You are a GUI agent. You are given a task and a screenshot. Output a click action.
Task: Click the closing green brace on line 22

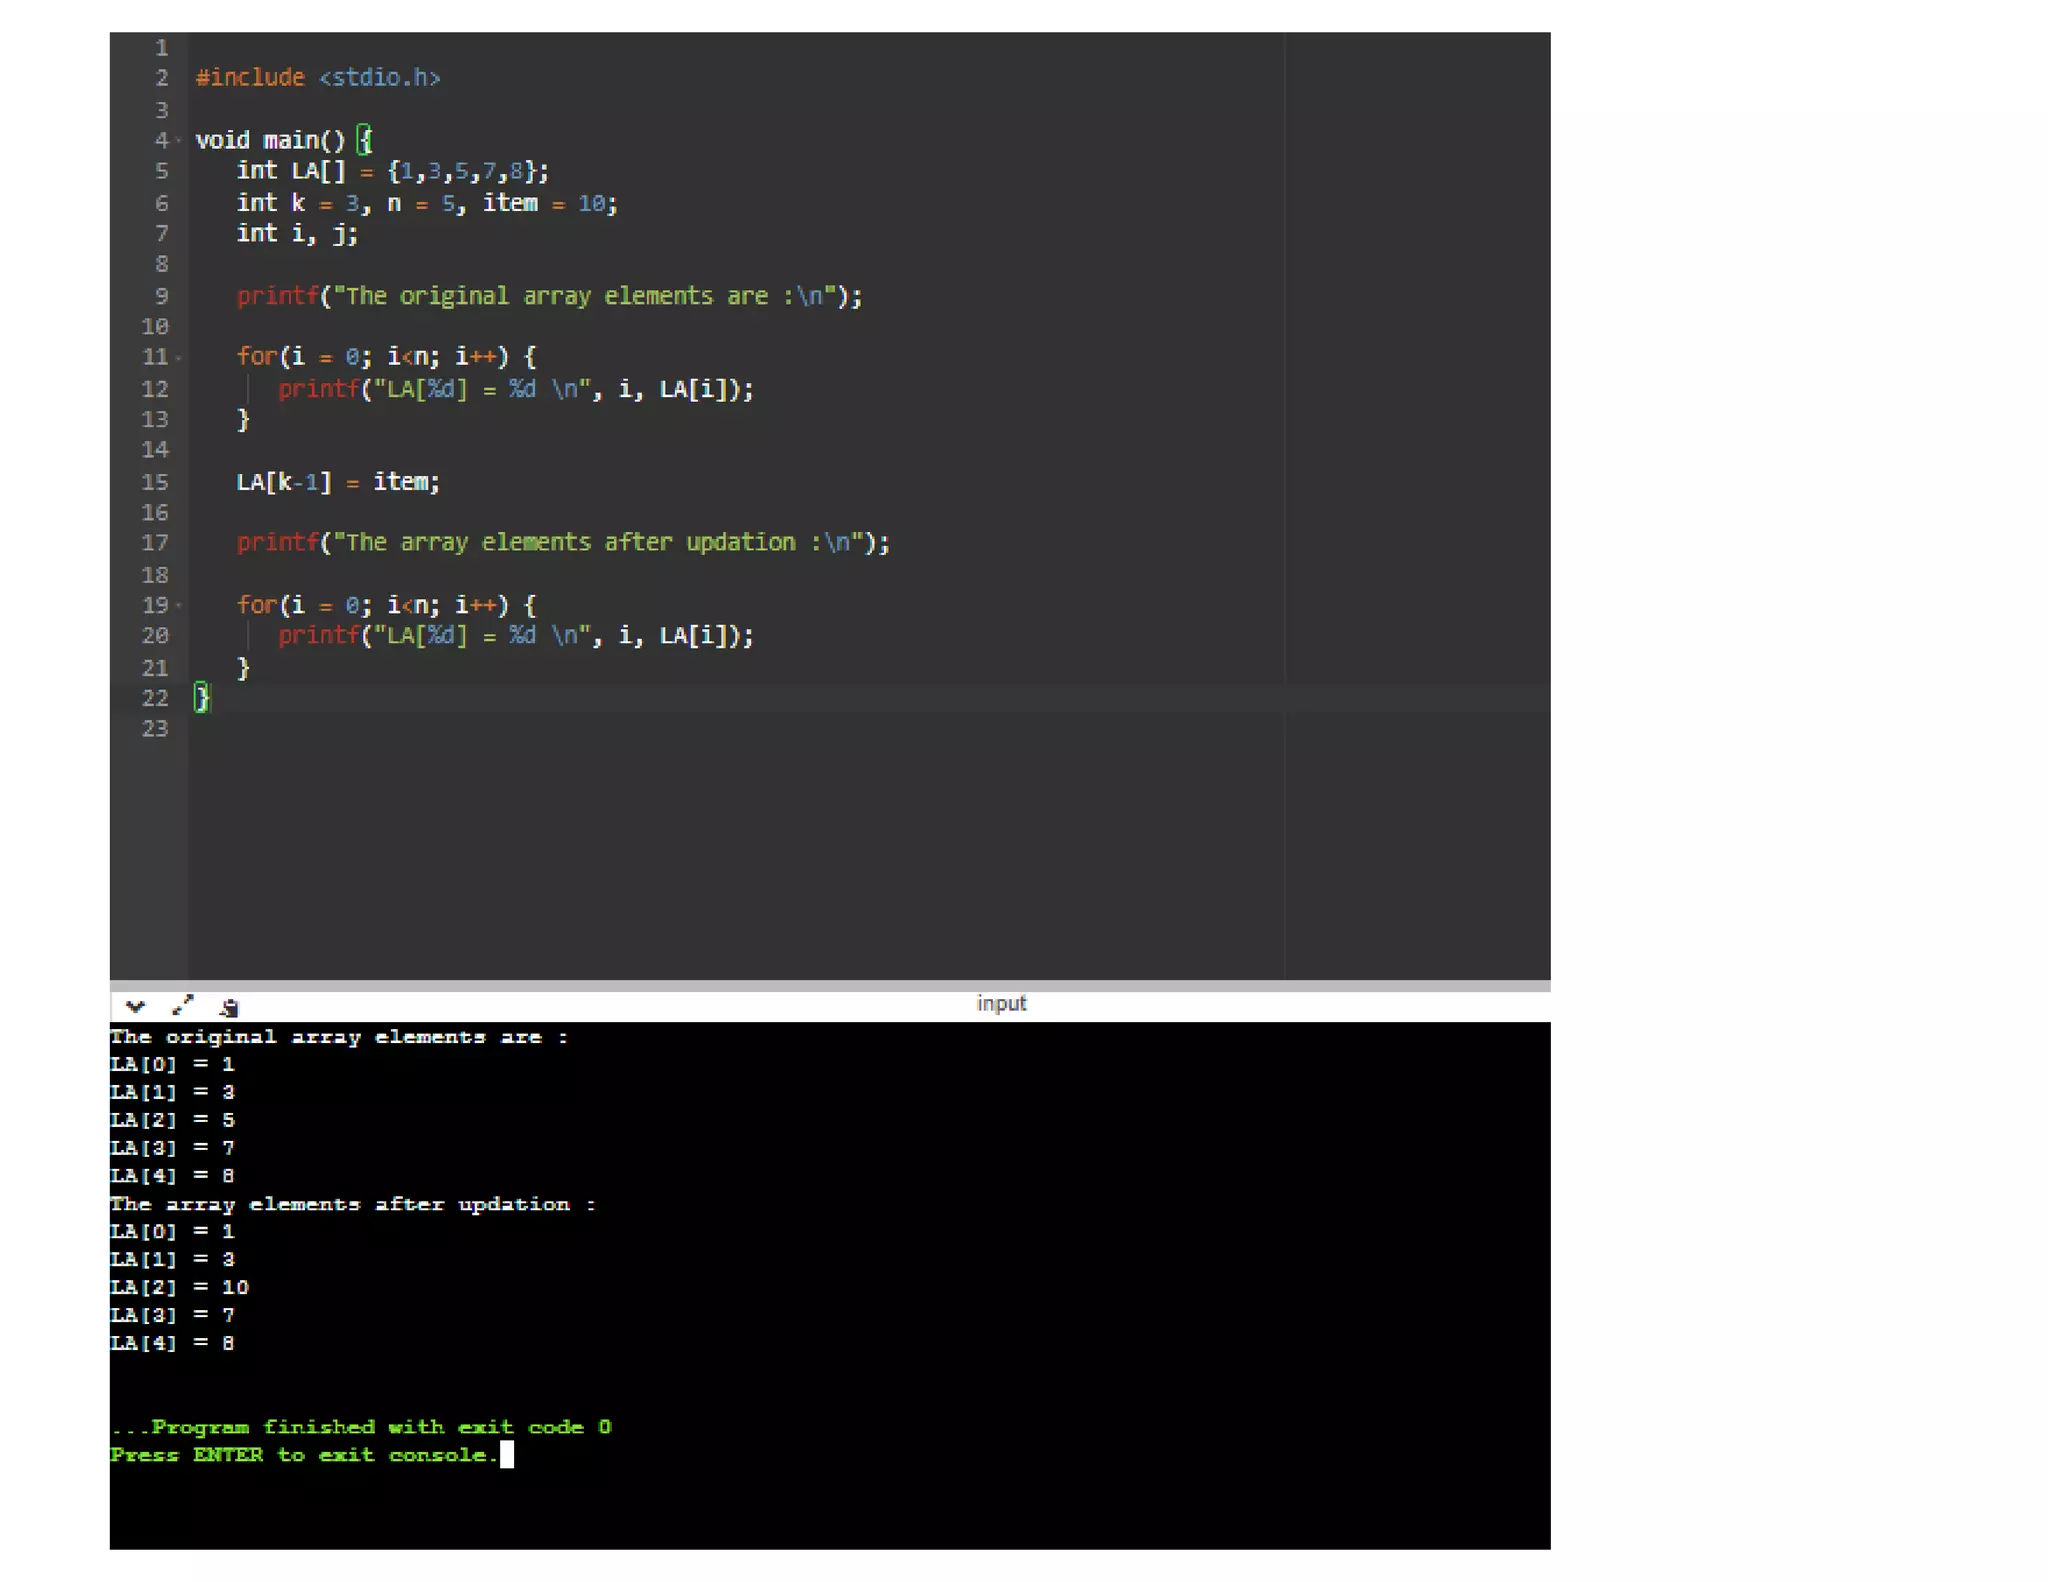pos(202,697)
